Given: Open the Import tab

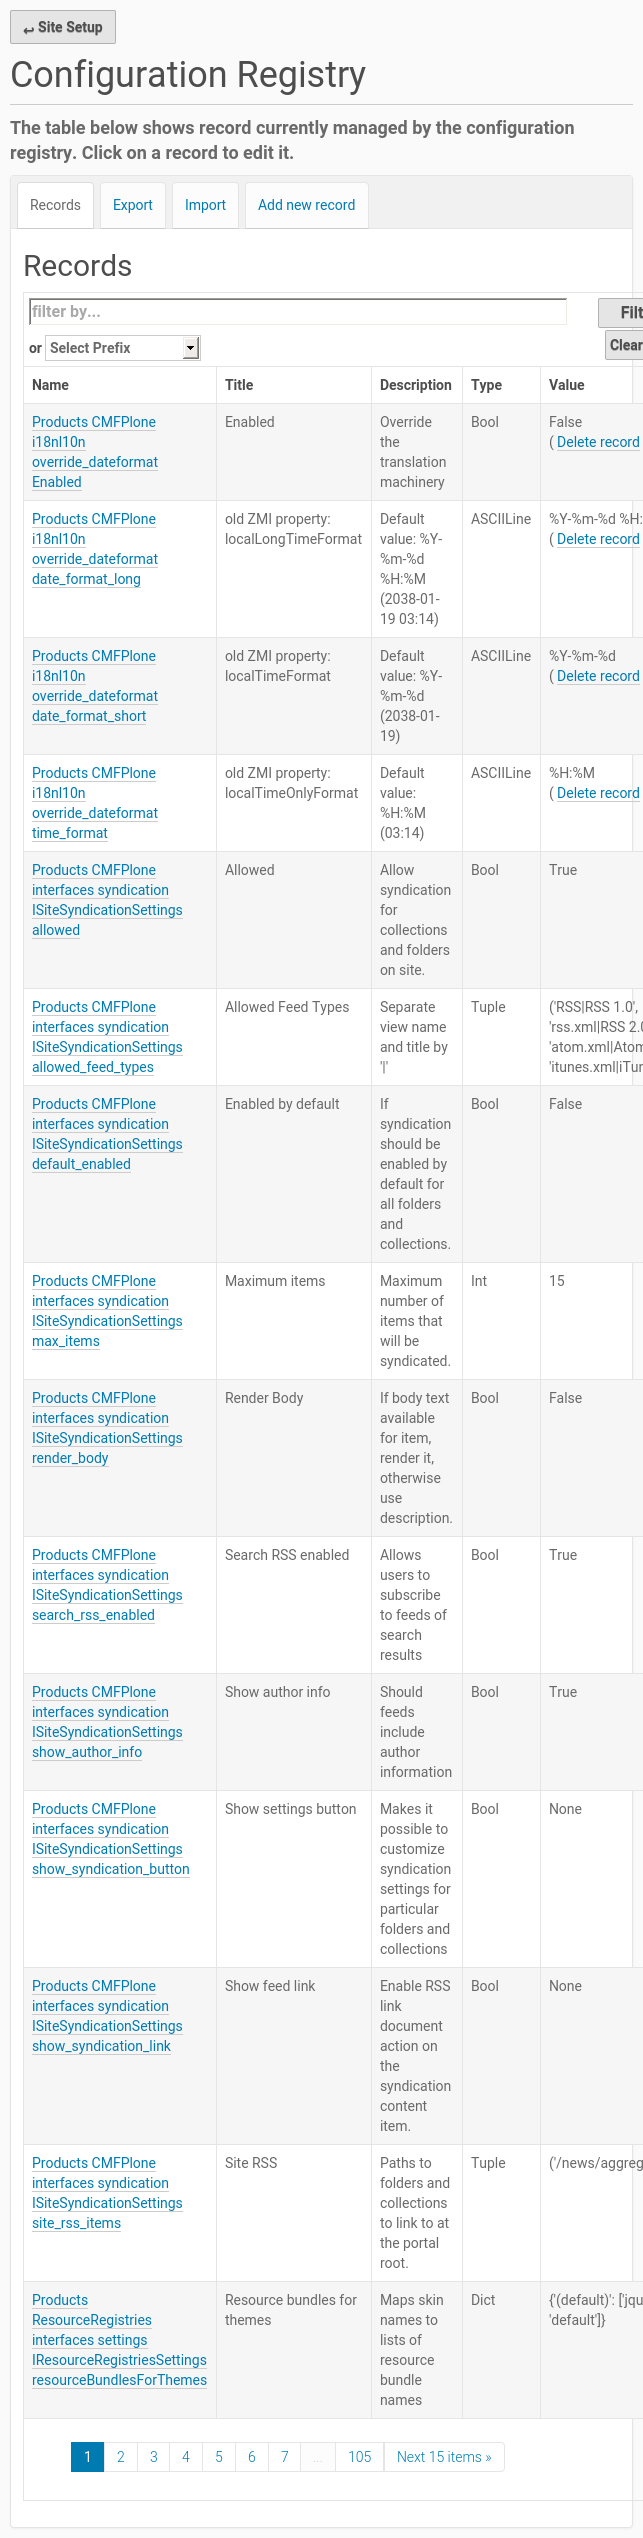Looking at the screenshot, I should (x=205, y=205).
